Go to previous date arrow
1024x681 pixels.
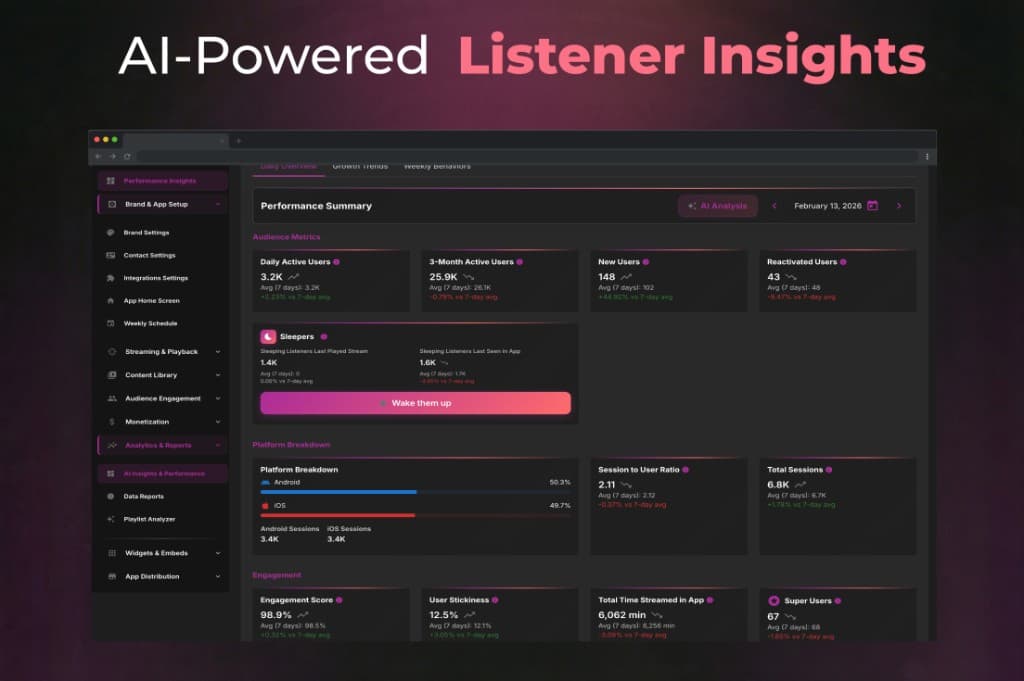pos(775,206)
